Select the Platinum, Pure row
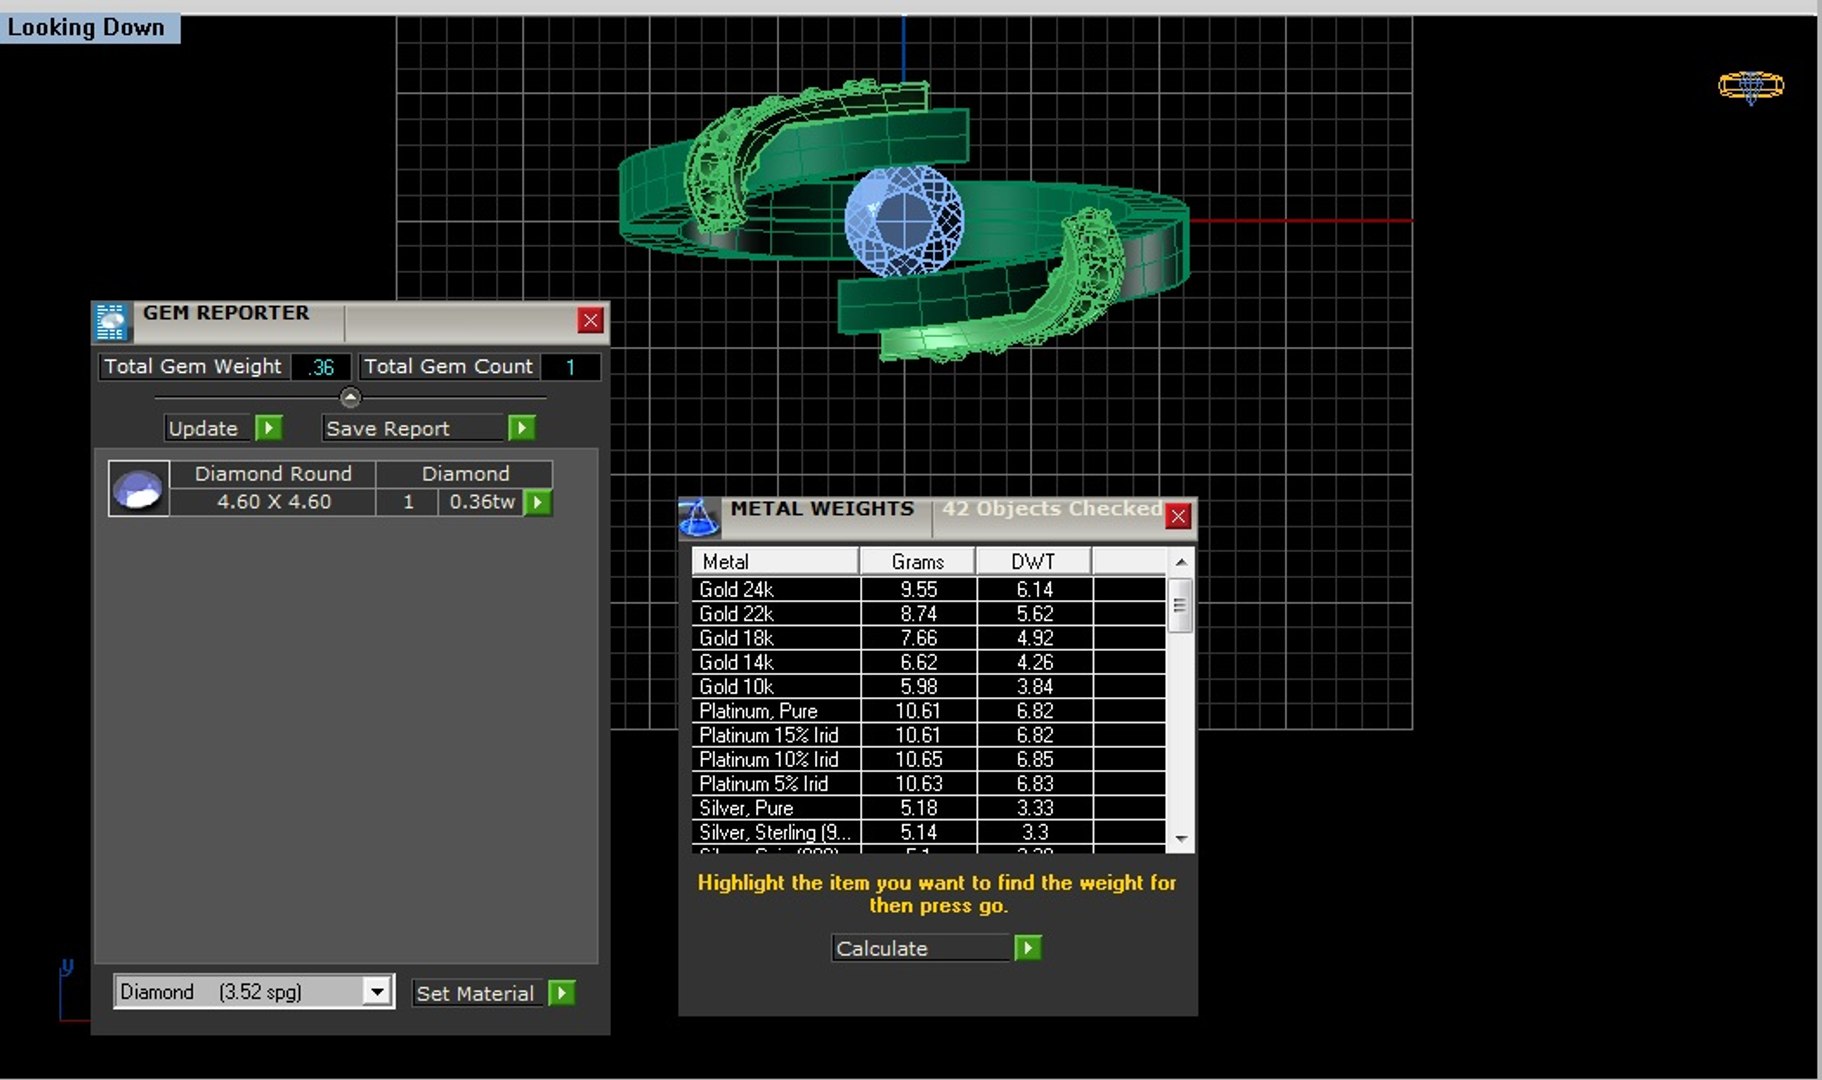The width and height of the screenshot is (1822, 1080). (x=929, y=711)
